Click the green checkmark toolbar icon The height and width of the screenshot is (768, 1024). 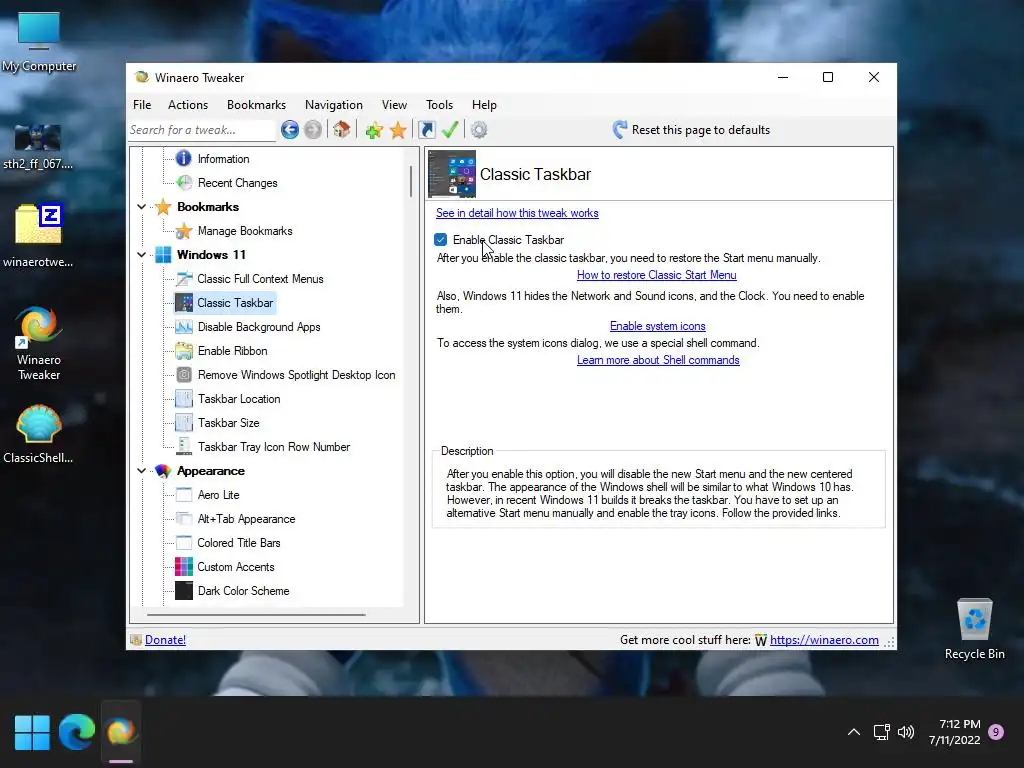(x=450, y=130)
